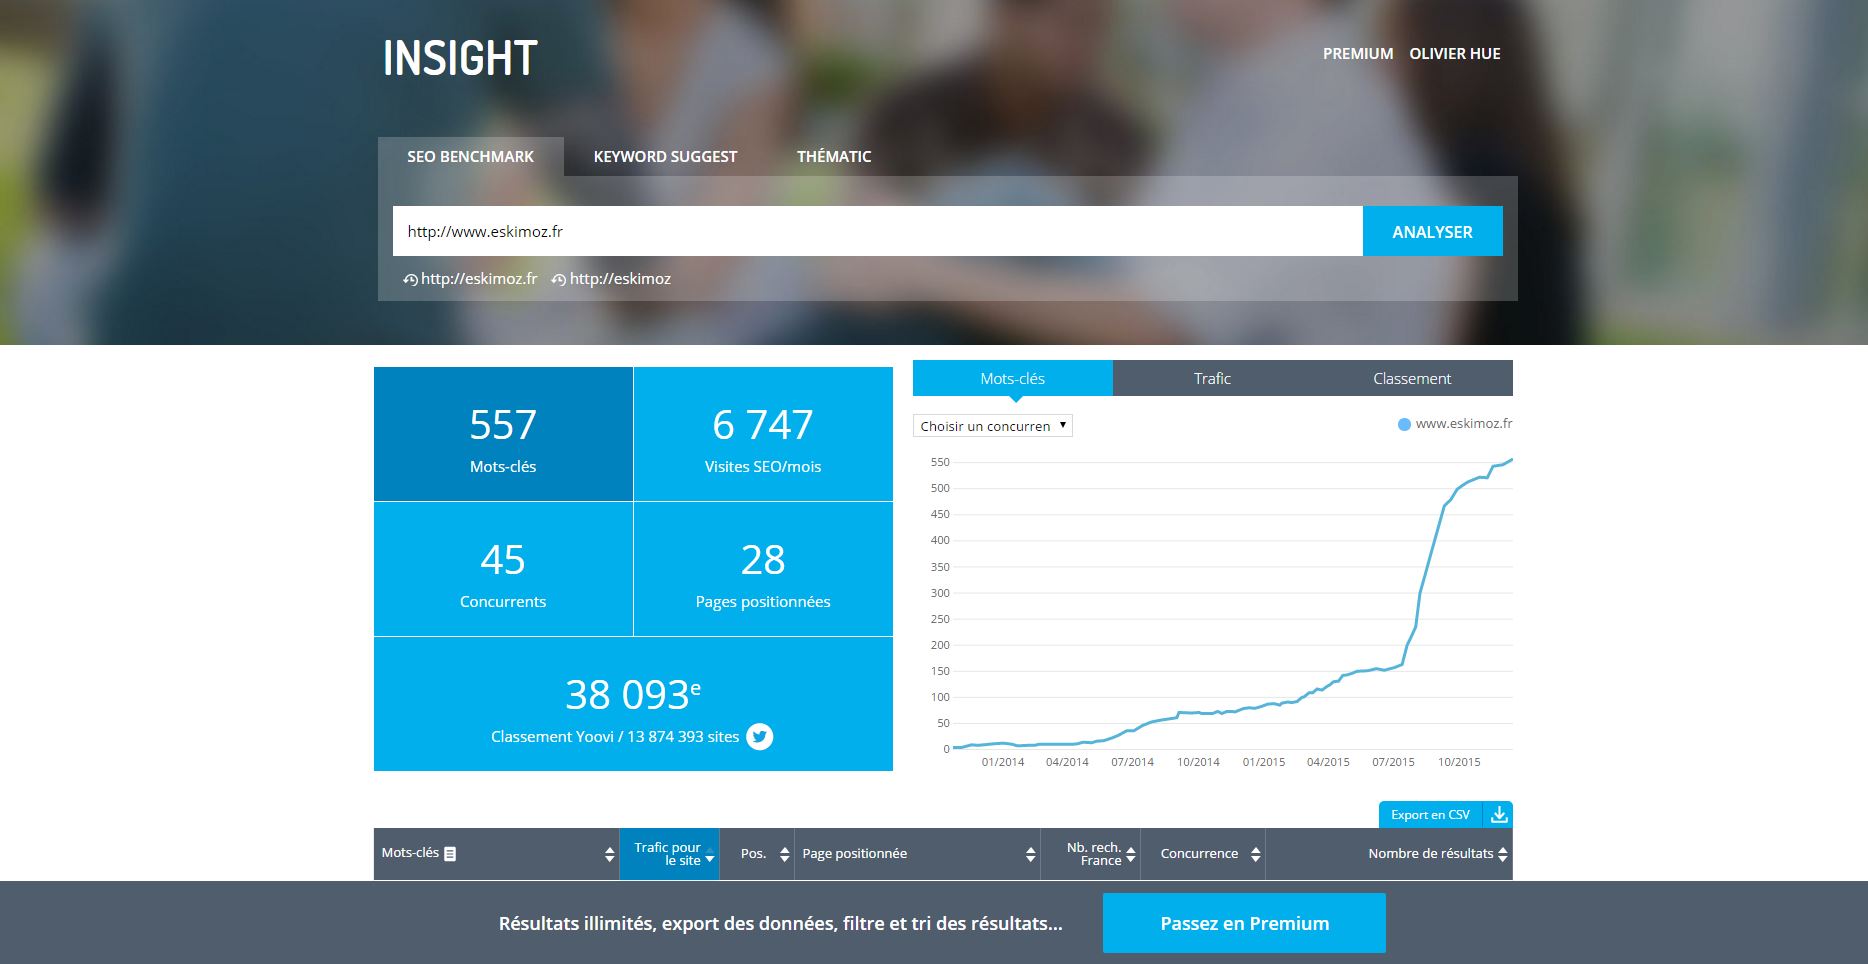Screen dimensions: 1868x964
Task: Click the document icon next to Mots-clés header
Action: (x=450, y=854)
